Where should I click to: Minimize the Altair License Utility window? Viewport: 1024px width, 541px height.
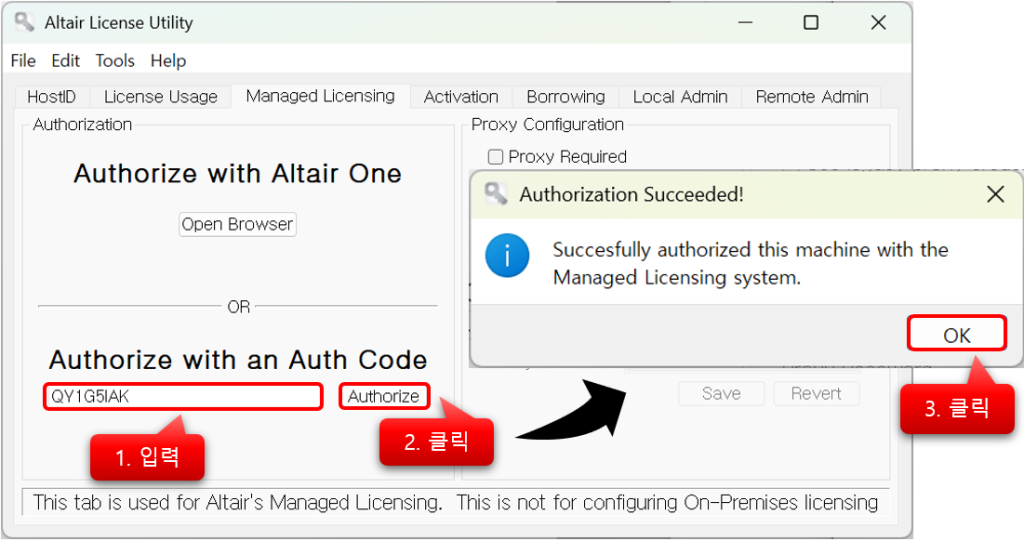pos(745,22)
